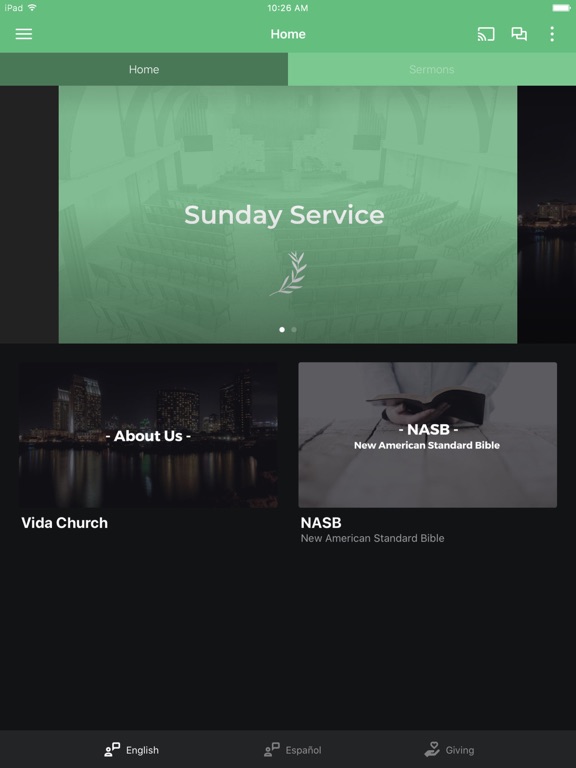Viewport: 576px width, 768px height.
Task: Open the hamburger menu
Action: [x=24, y=34]
